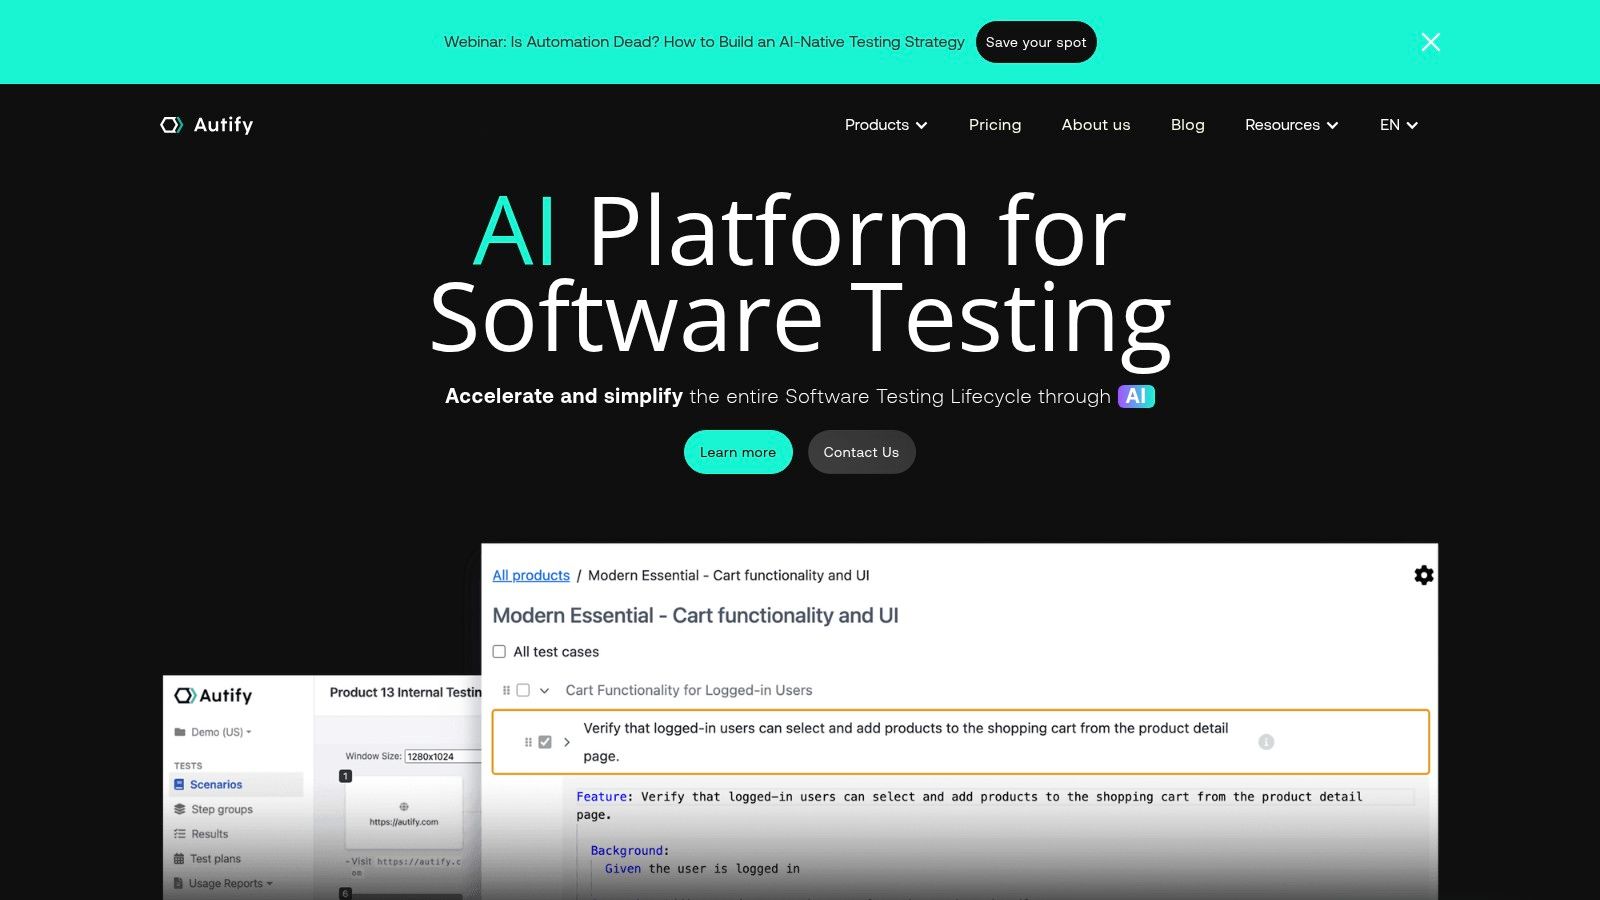This screenshot has height=900, width=1600.
Task: Click the info icon on highlighted test case
Action: (x=1266, y=742)
